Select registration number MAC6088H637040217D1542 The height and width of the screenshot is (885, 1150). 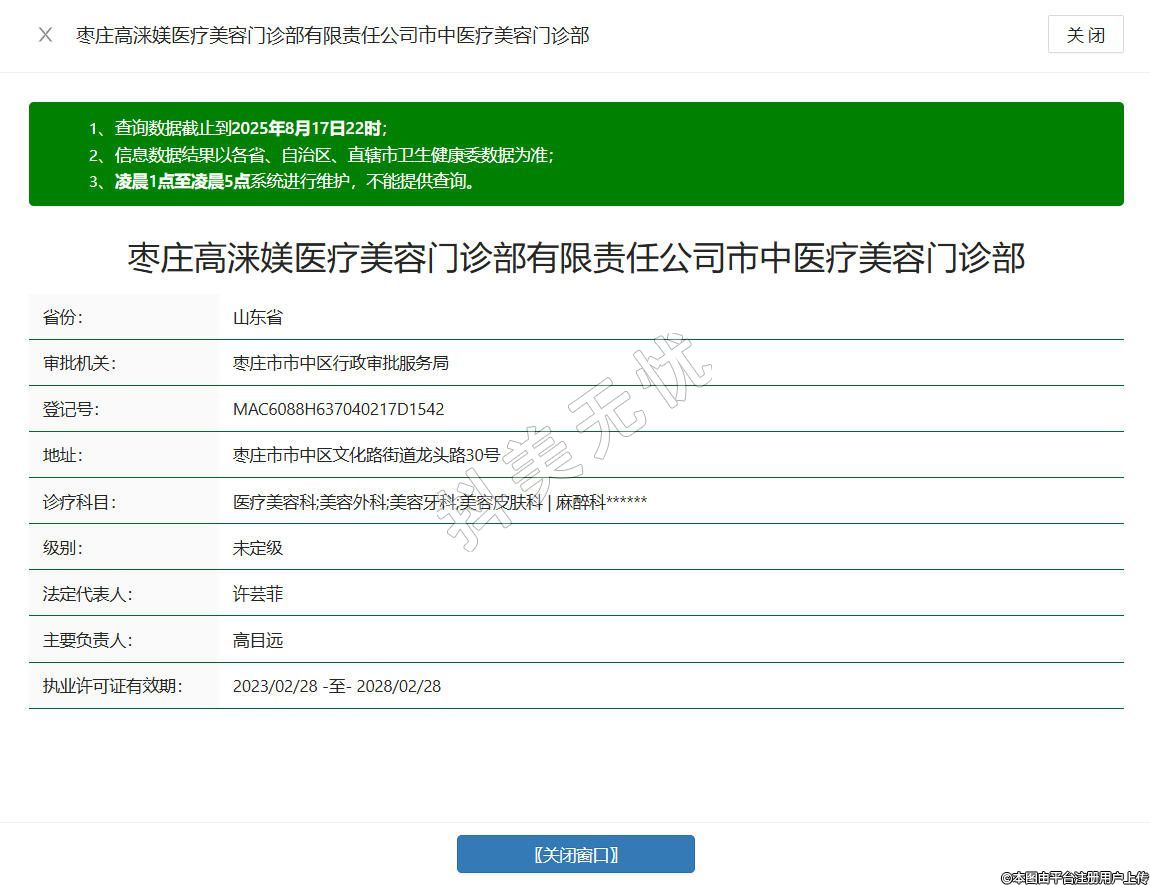(x=338, y=409)
